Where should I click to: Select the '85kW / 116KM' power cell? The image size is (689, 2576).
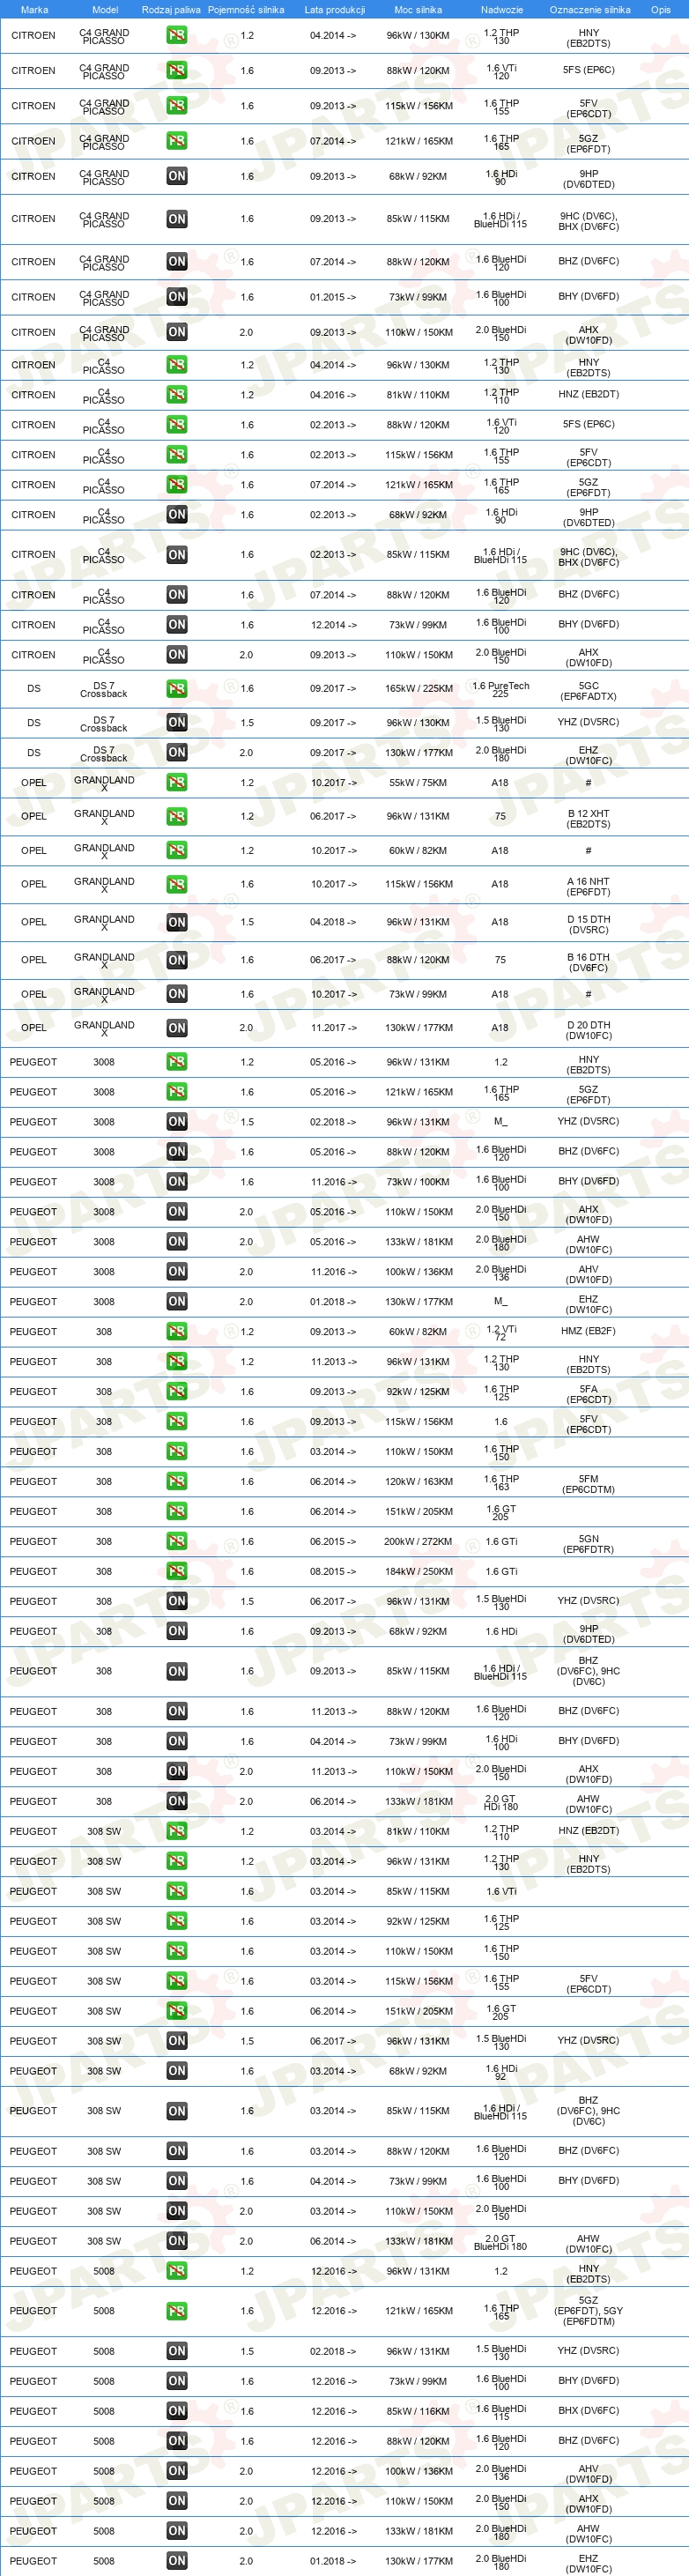(x=419, y=2411)
